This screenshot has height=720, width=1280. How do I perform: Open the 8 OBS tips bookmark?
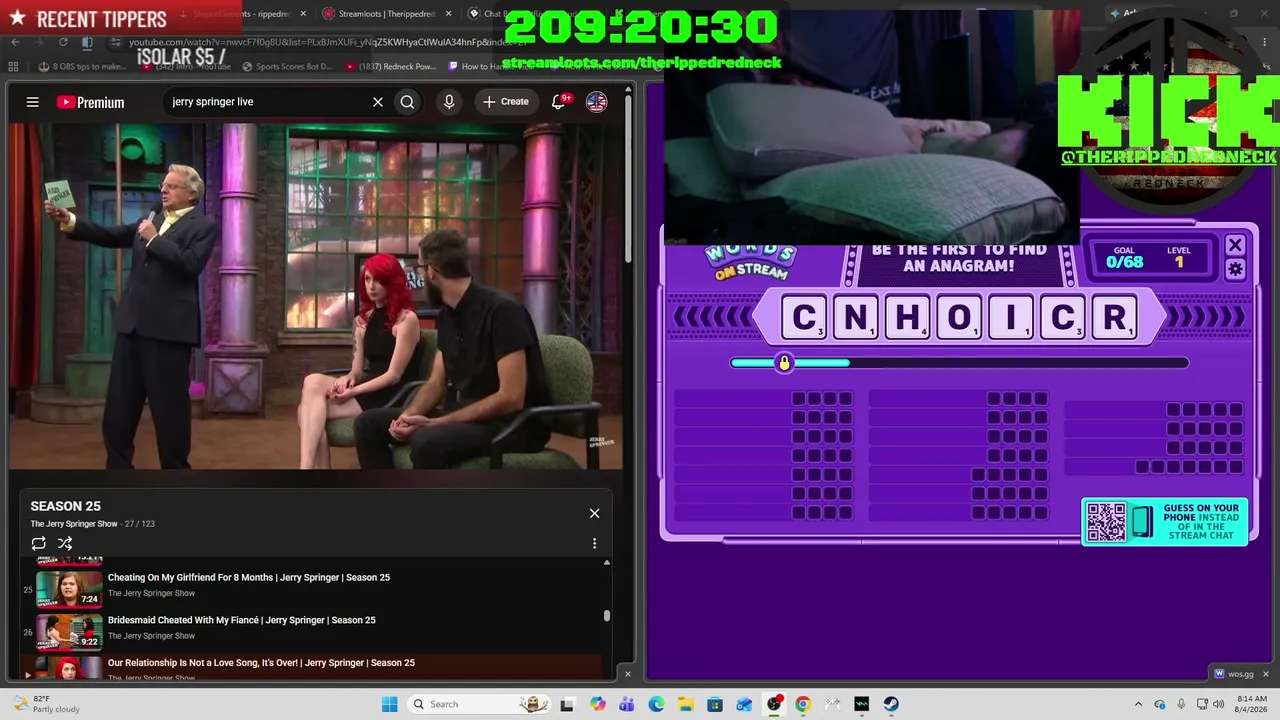82,67
